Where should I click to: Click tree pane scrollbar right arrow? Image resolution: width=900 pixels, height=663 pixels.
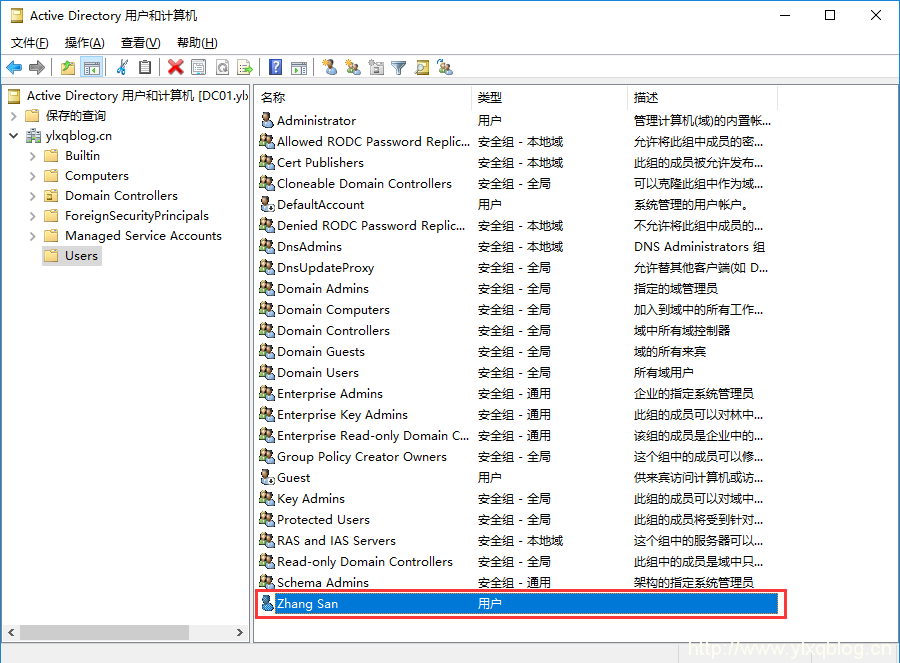pos(240,633)
